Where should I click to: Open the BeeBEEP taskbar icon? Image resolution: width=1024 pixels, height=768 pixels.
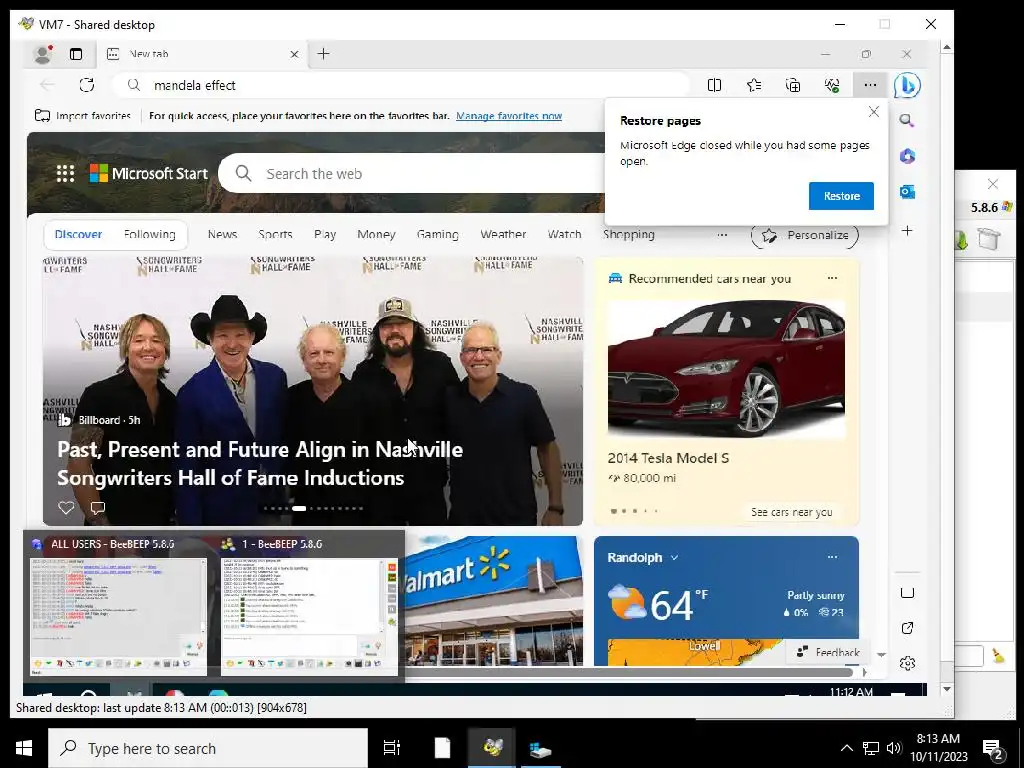pos(492,748)
